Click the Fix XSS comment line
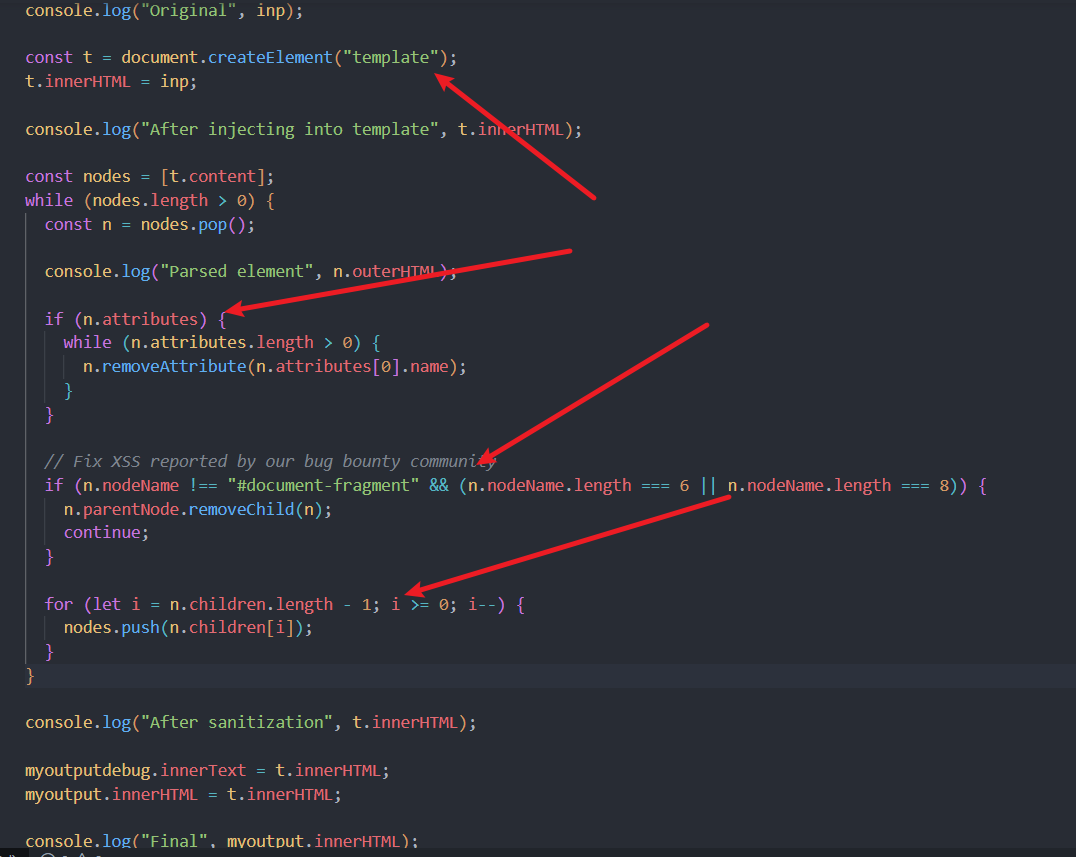Screen dimensions: 1076x857 click(x=270, y=461)
